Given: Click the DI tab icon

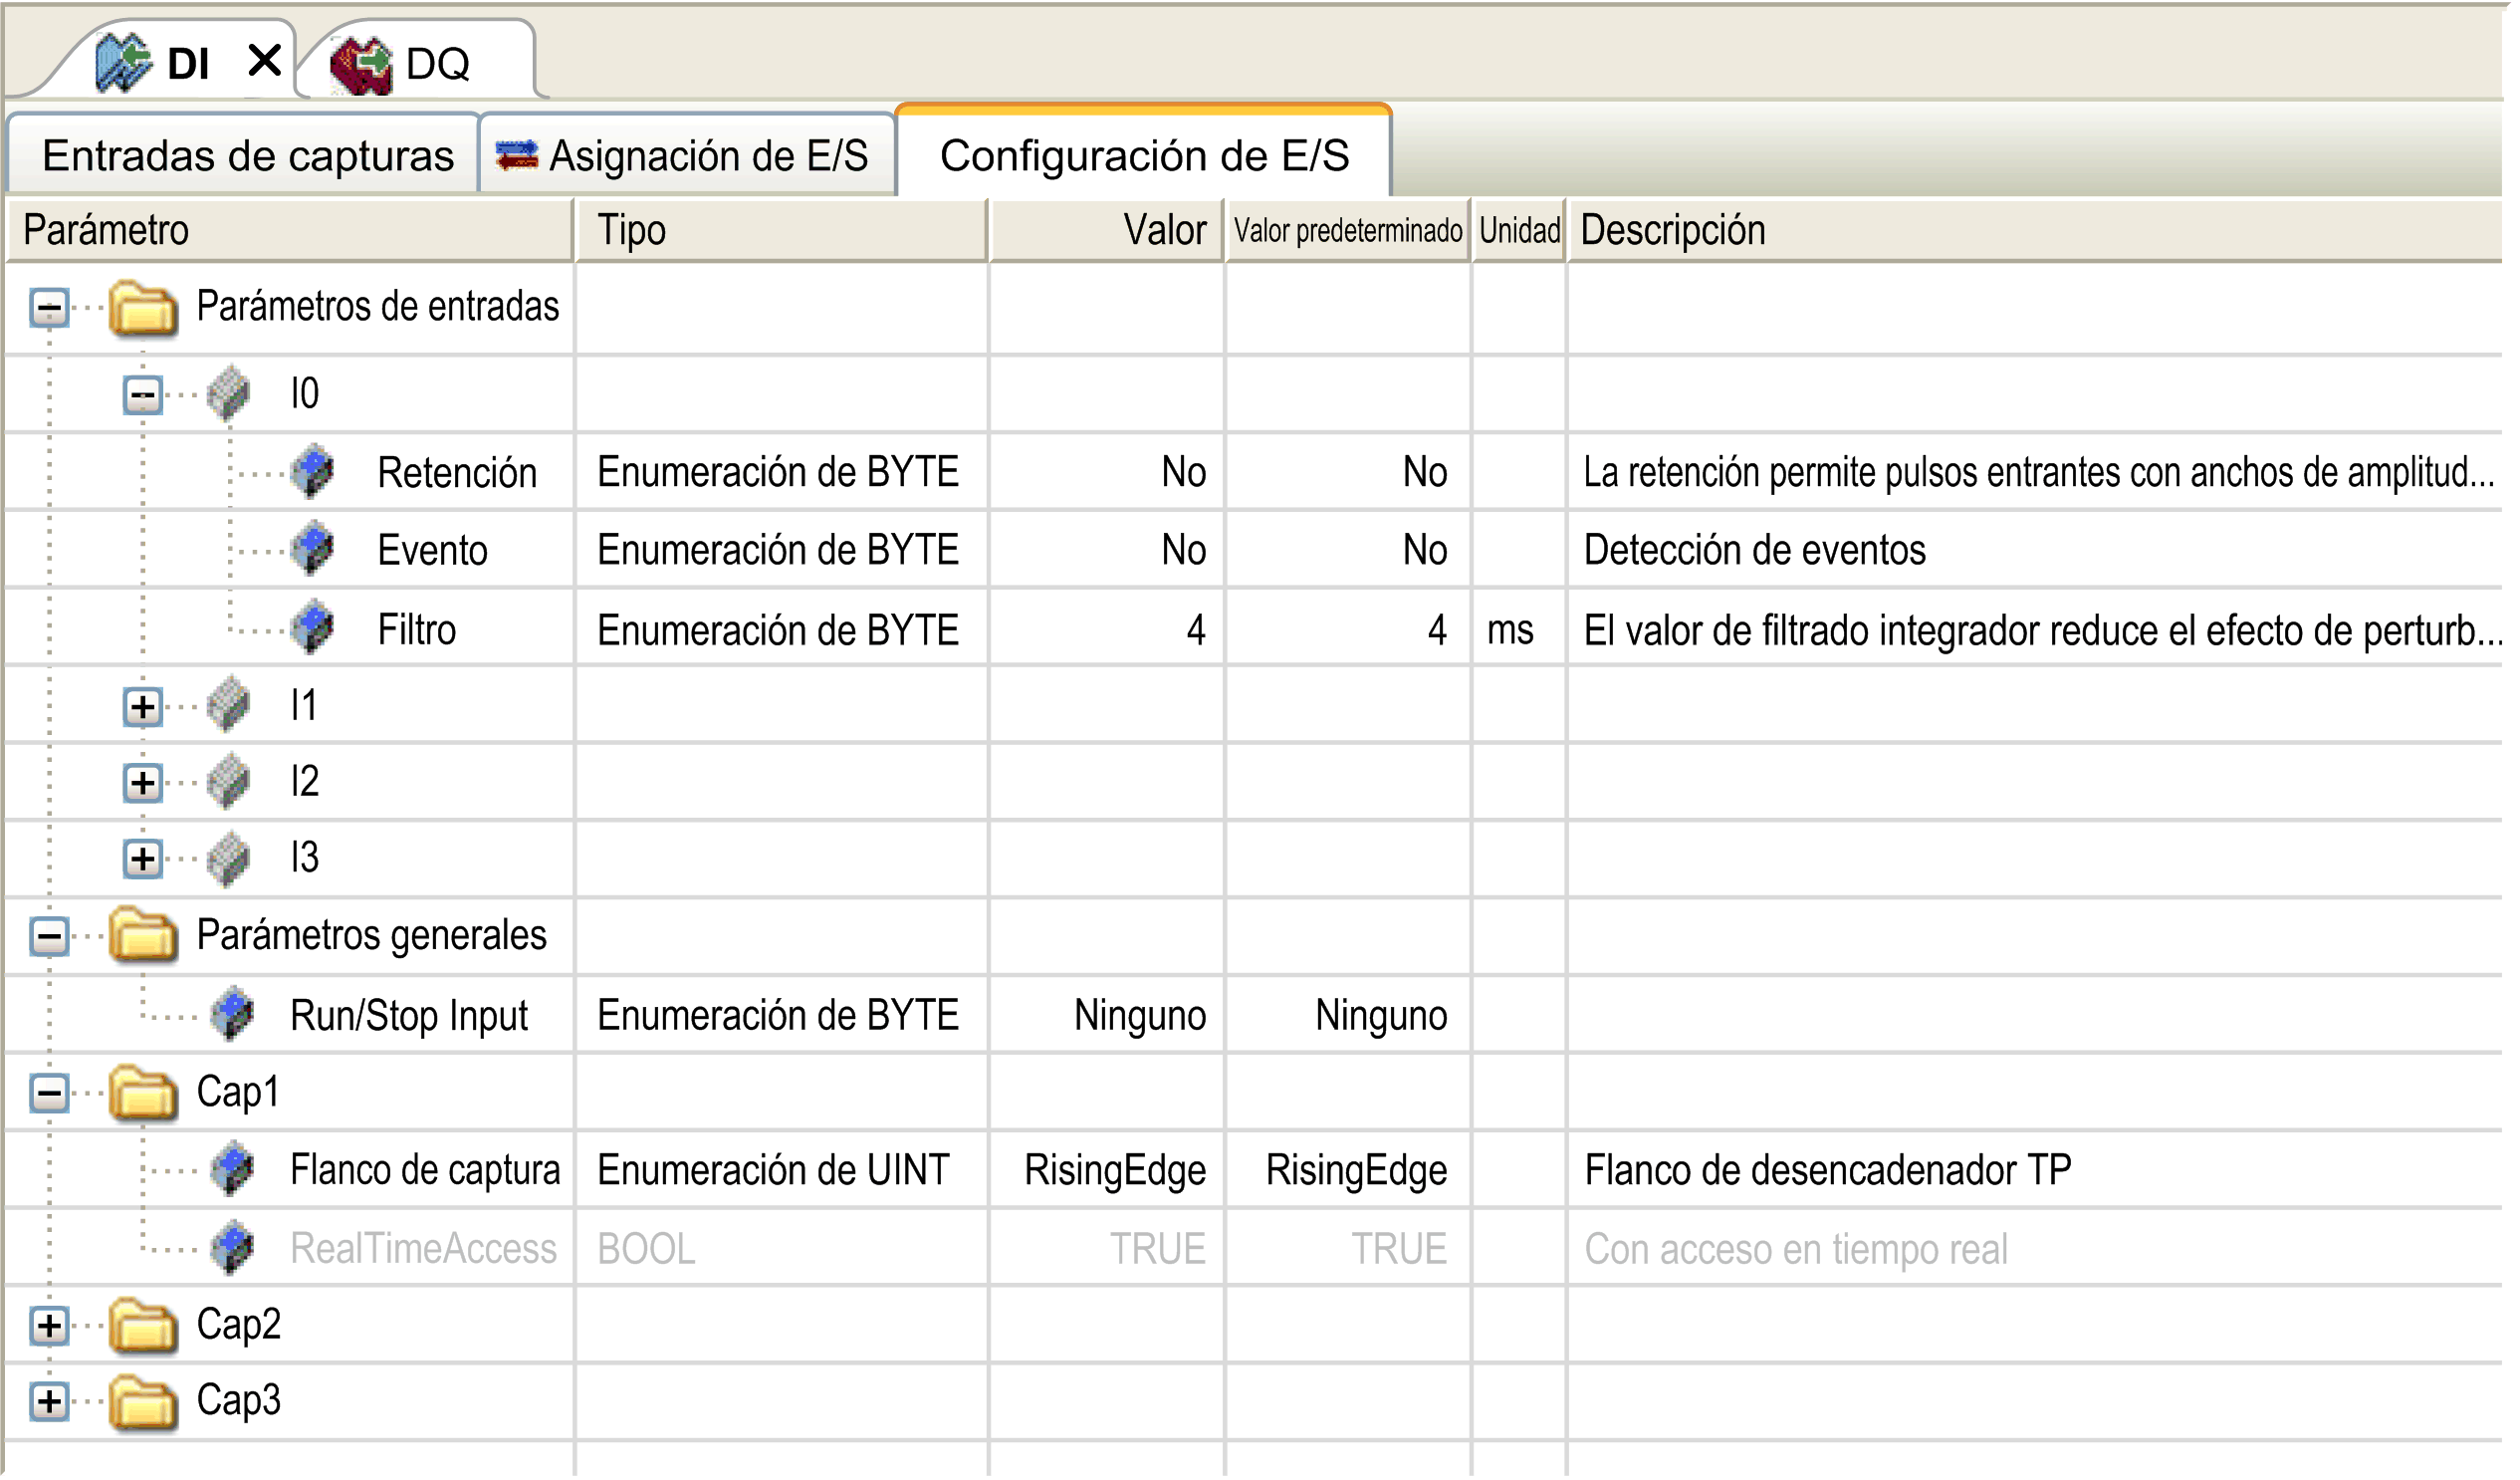Looking at the screenshot, I should [123, 63].
